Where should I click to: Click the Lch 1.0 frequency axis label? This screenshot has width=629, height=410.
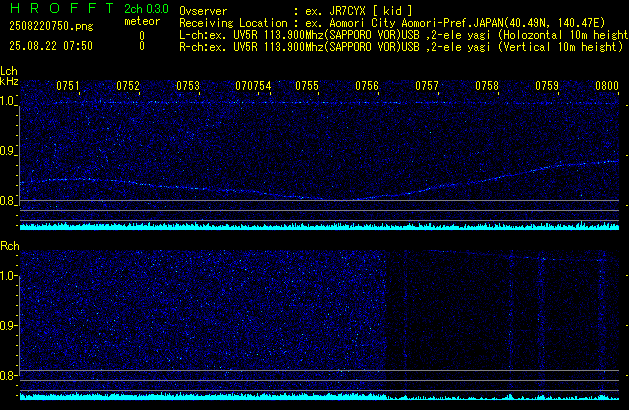pyautogui.click(x=8, y=101)
